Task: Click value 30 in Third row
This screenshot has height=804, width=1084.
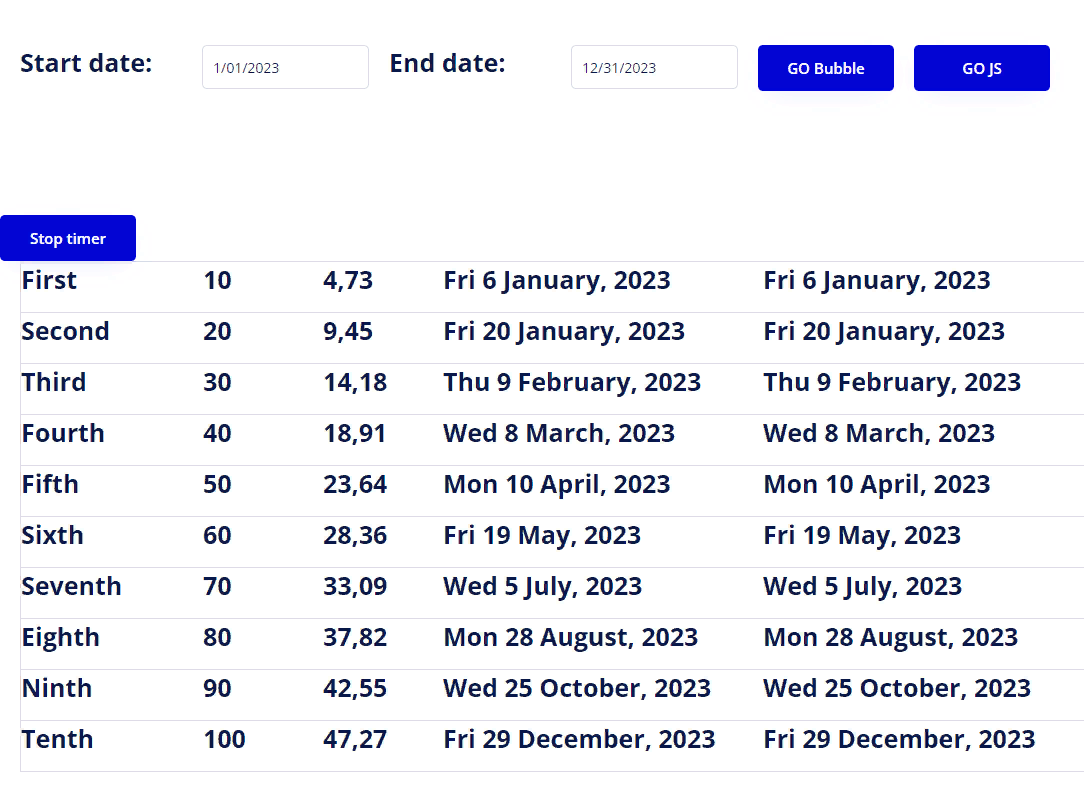Action: point(217,382)
